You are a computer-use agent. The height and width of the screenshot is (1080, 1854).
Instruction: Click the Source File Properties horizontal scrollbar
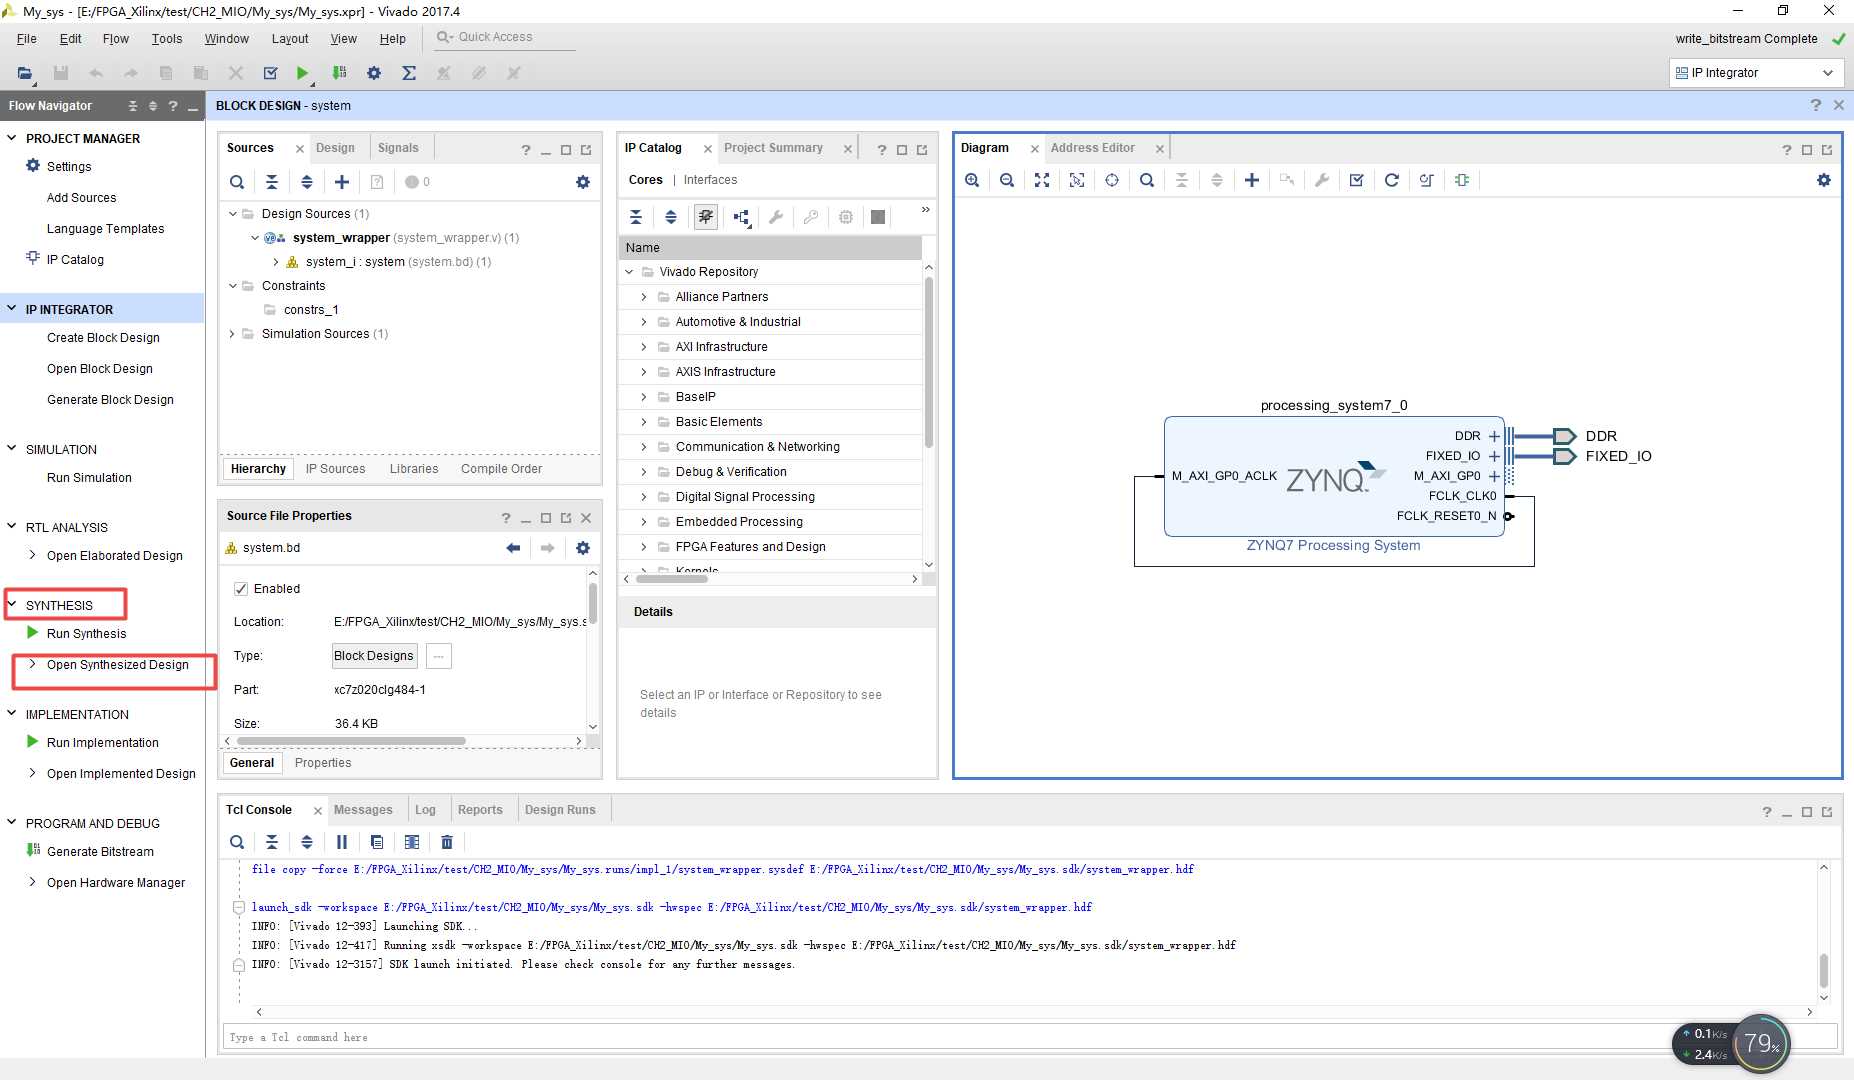[x=352, y=741]
